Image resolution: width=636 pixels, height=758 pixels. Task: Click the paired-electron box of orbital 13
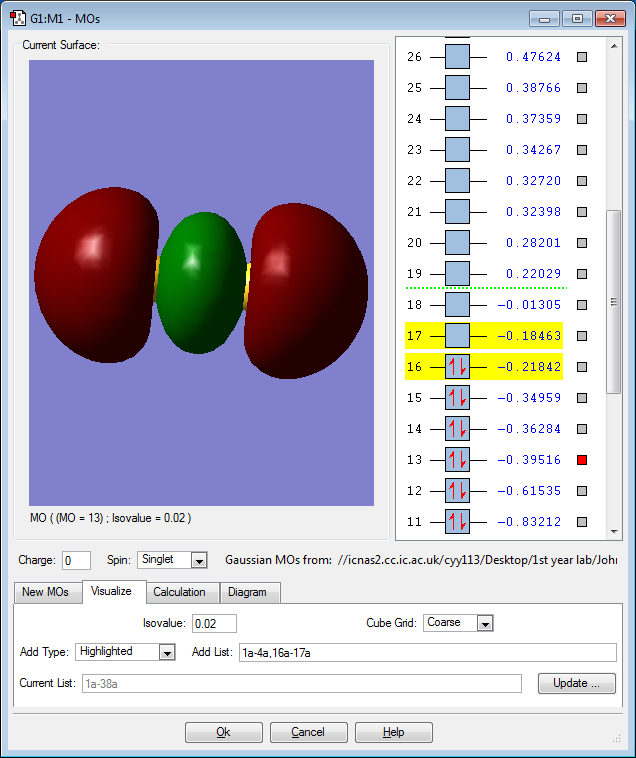(457, 460)
